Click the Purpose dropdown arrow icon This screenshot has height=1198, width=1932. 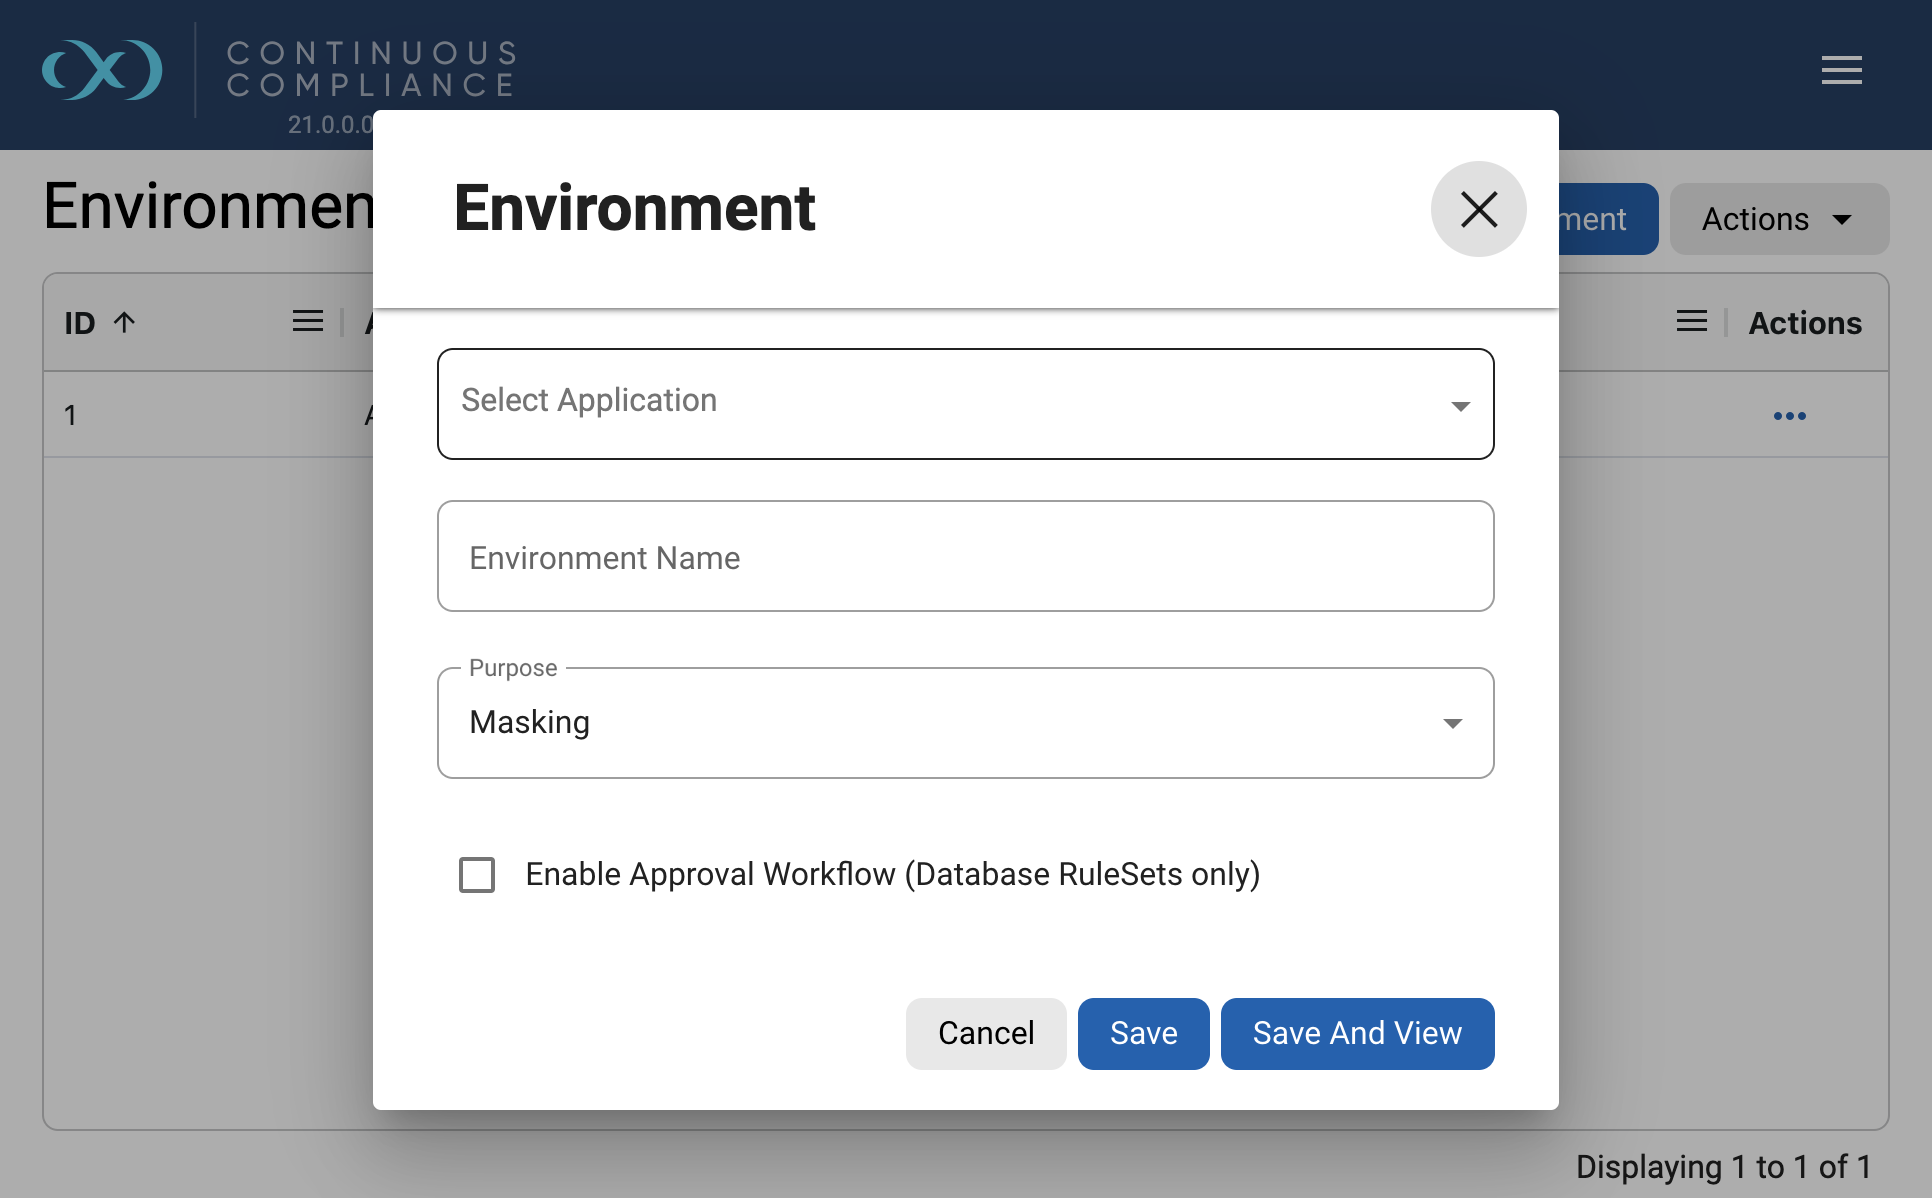(1452, 724)
